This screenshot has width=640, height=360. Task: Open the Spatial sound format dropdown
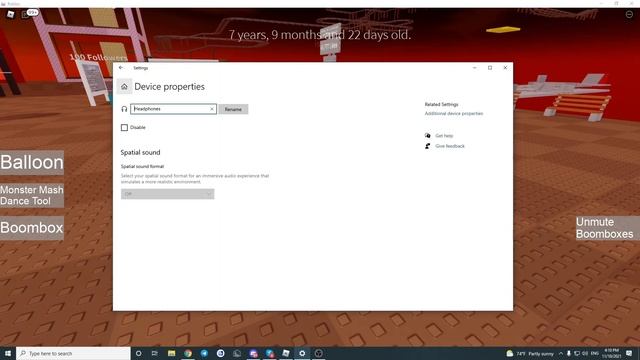tap(167, 194)
